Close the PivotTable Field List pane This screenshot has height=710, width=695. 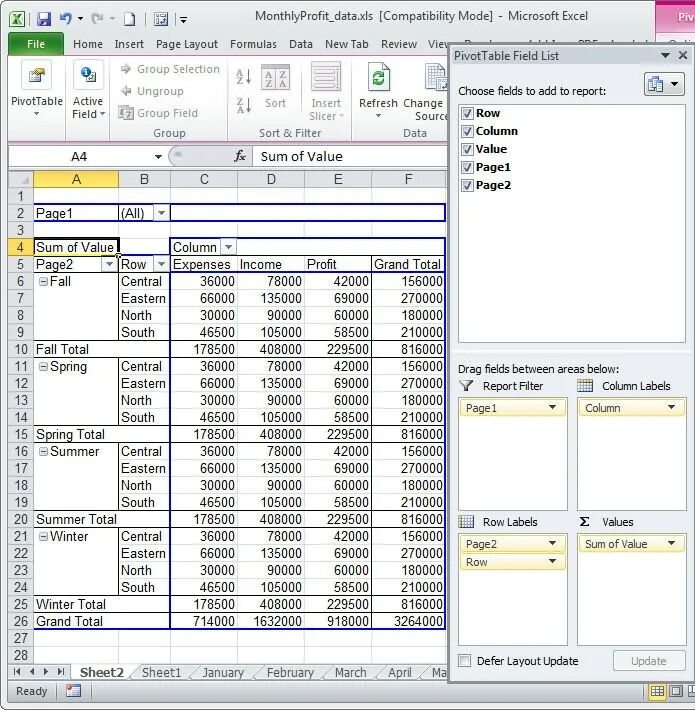(x=683, y=56)
